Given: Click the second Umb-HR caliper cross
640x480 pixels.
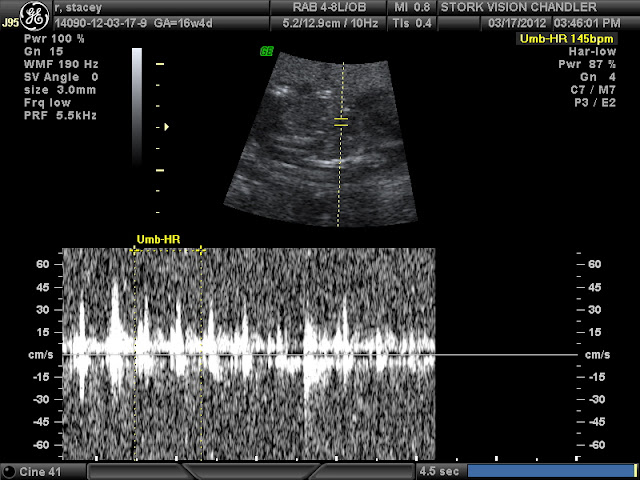Looking at the screenshot, I should [201, 250].
